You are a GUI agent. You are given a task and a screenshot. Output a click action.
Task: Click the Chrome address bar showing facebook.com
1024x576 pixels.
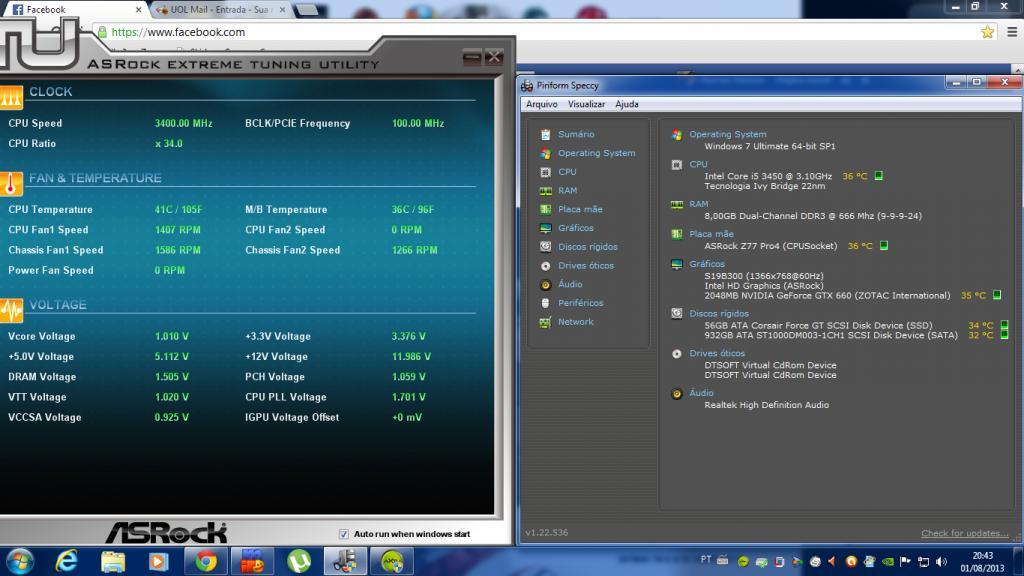536,32
